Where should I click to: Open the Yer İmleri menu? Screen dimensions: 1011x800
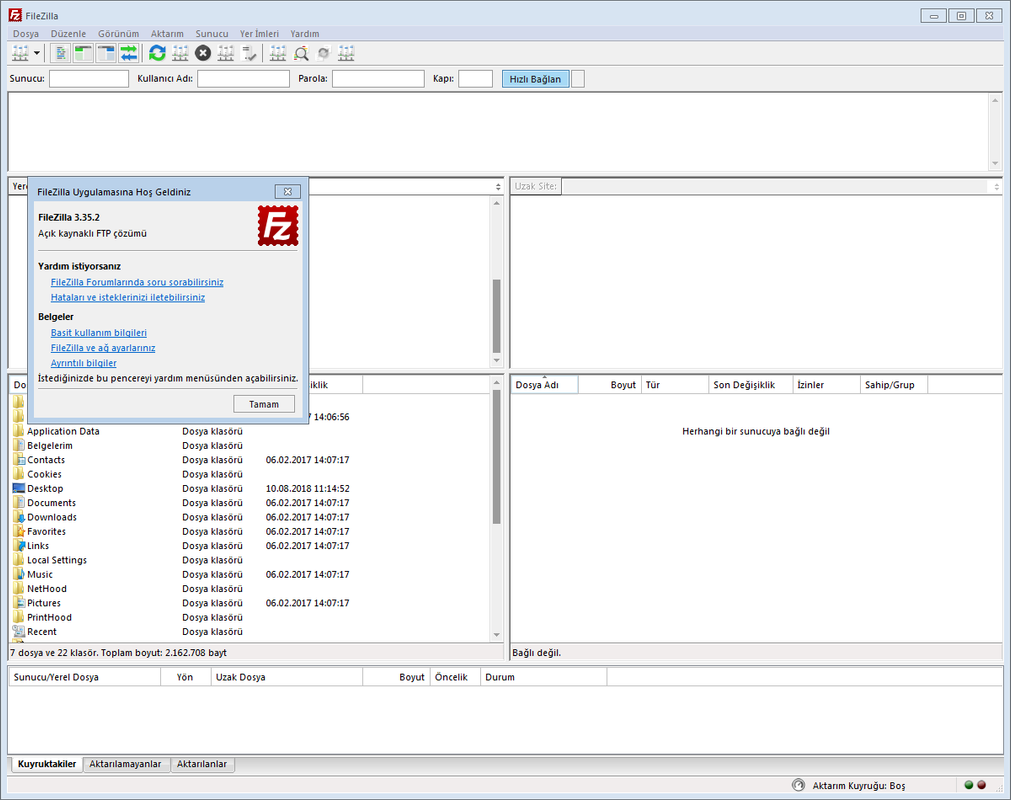[x=259, y=34]
